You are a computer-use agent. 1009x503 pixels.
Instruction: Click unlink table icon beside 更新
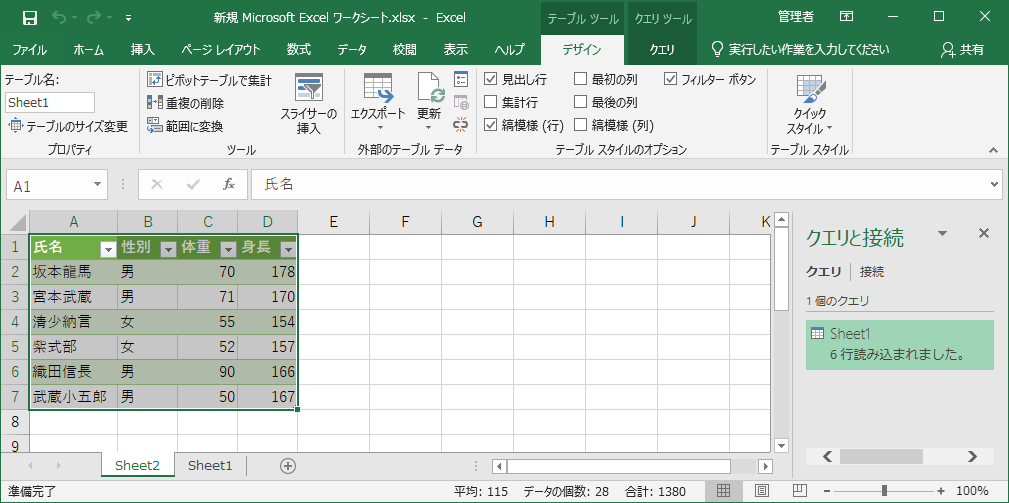click(461, 123)
